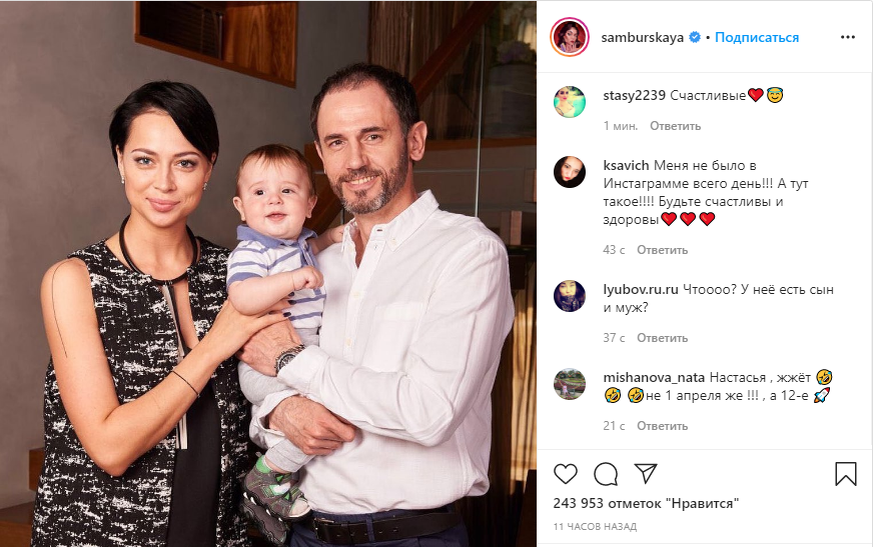
Task: Follow the account with Подписаться
Action: point(757,37)
